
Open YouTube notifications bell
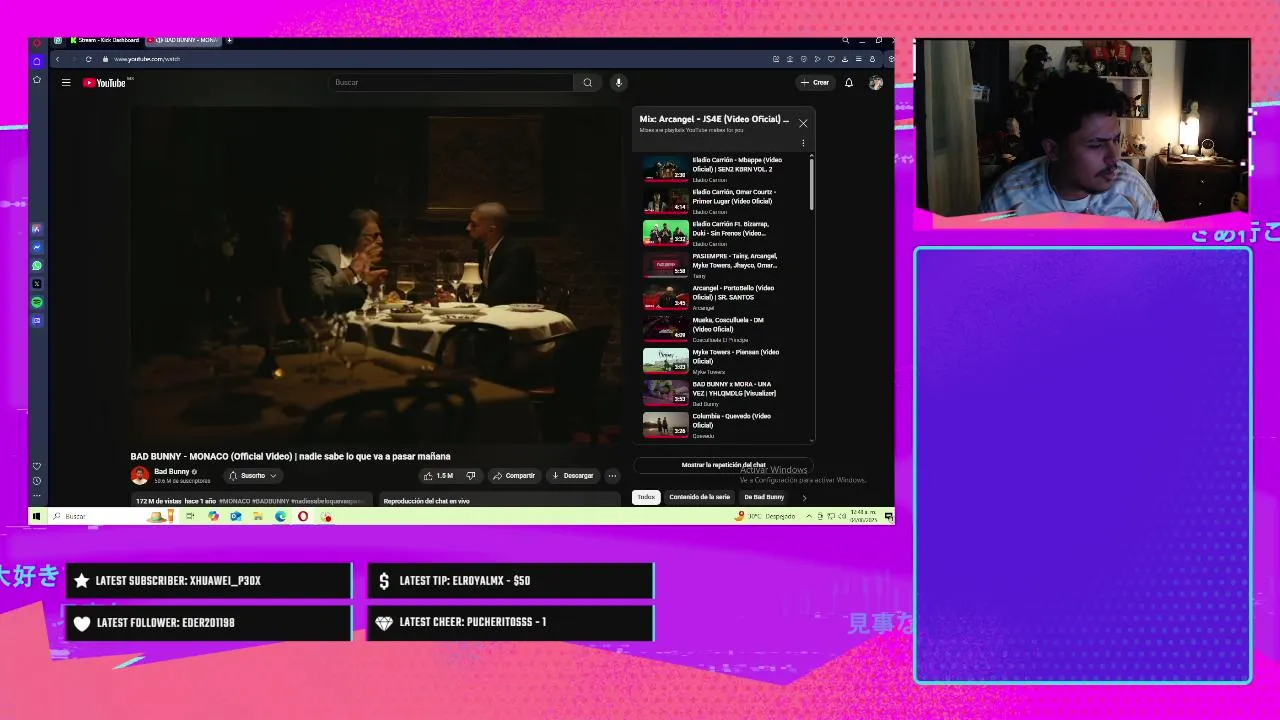849,83
